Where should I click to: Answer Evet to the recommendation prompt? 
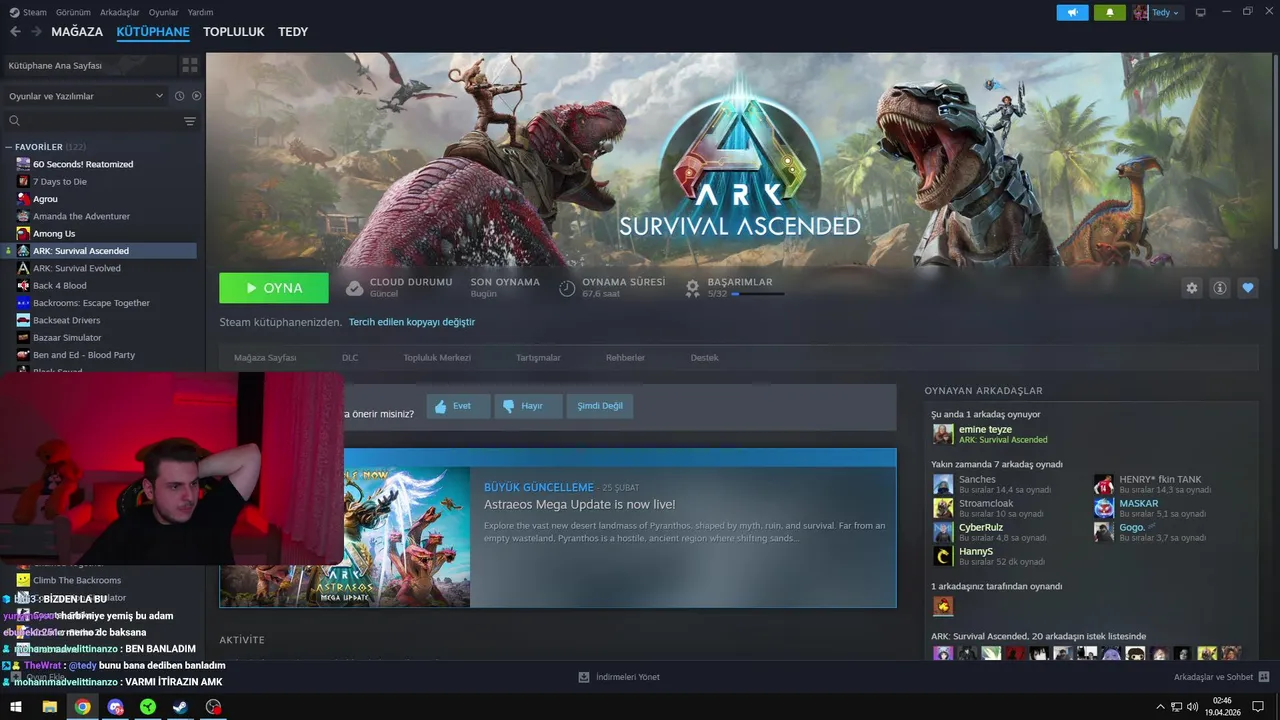(x=458, y=406)
